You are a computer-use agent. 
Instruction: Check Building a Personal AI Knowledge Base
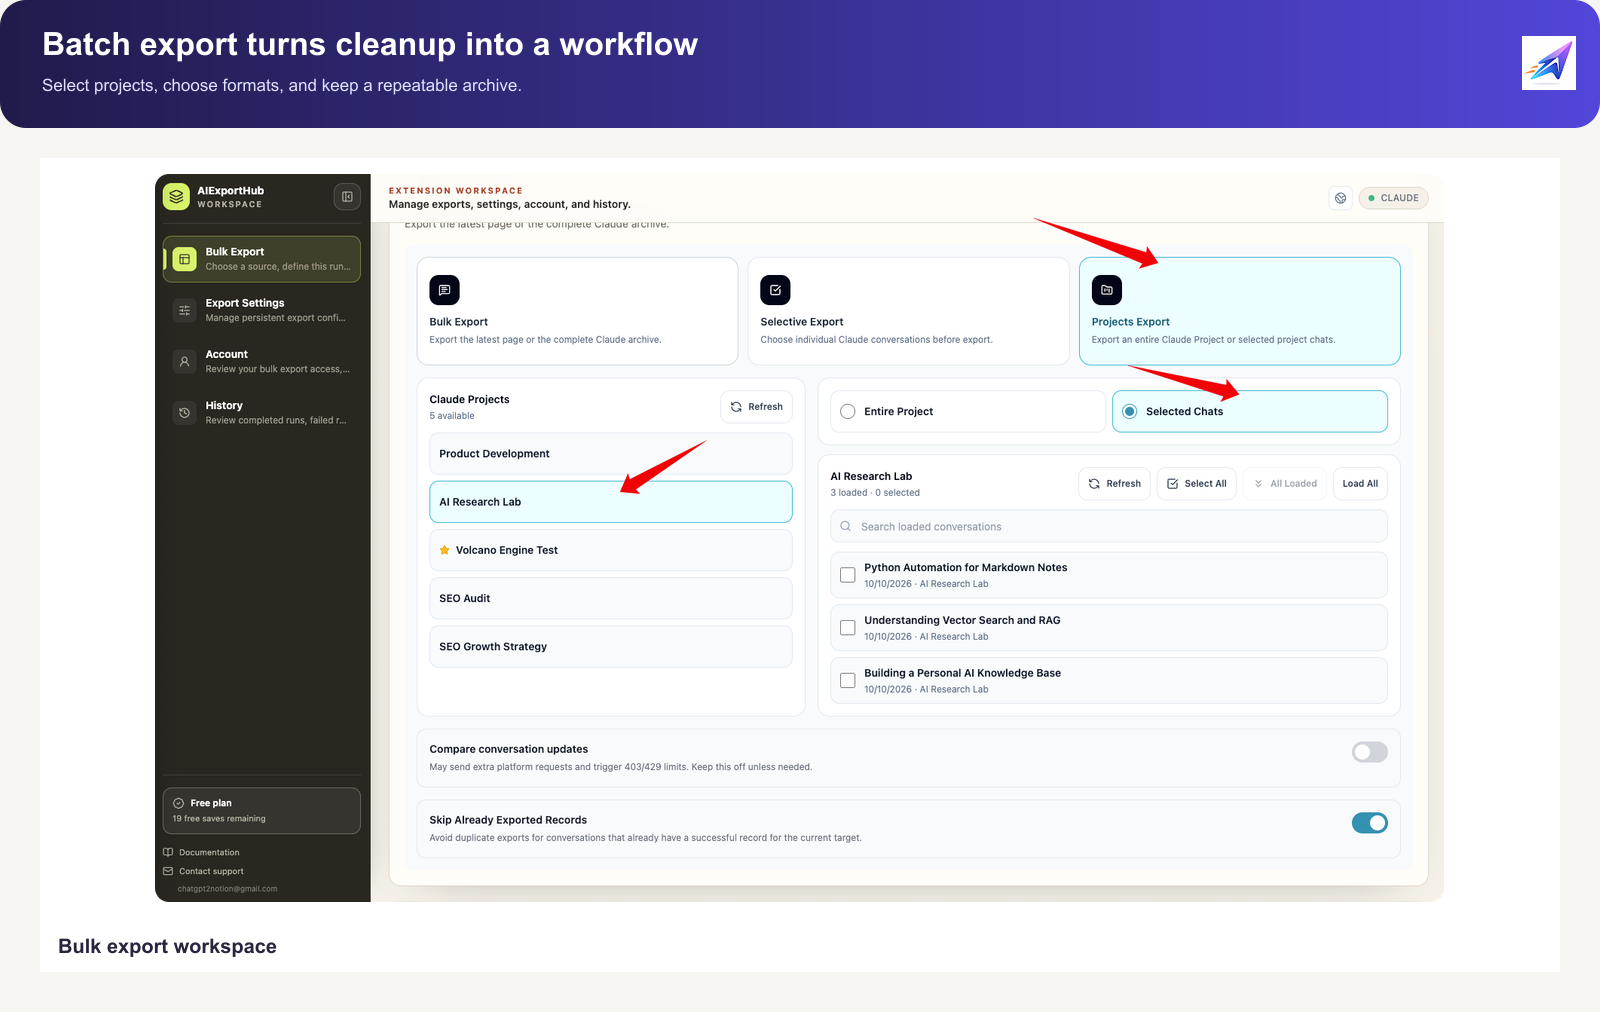(848, 681)
